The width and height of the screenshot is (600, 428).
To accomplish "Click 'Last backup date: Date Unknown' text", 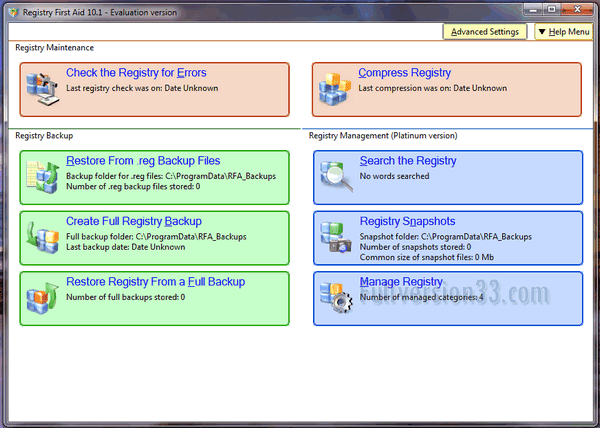I will (x=126, y=247).
